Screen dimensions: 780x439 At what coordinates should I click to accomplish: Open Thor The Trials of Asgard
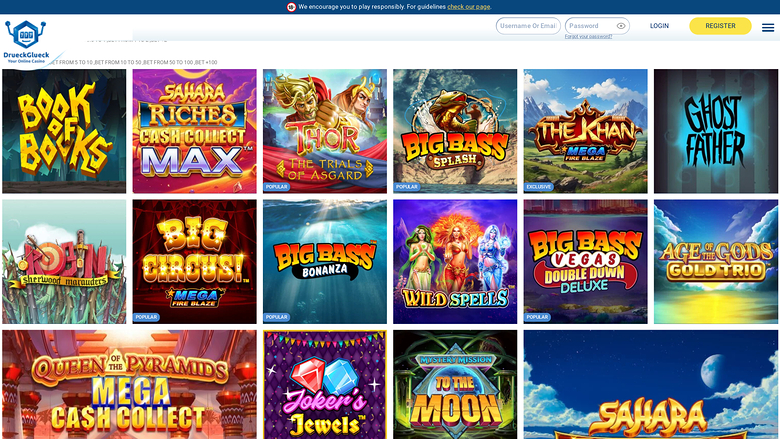325,131
